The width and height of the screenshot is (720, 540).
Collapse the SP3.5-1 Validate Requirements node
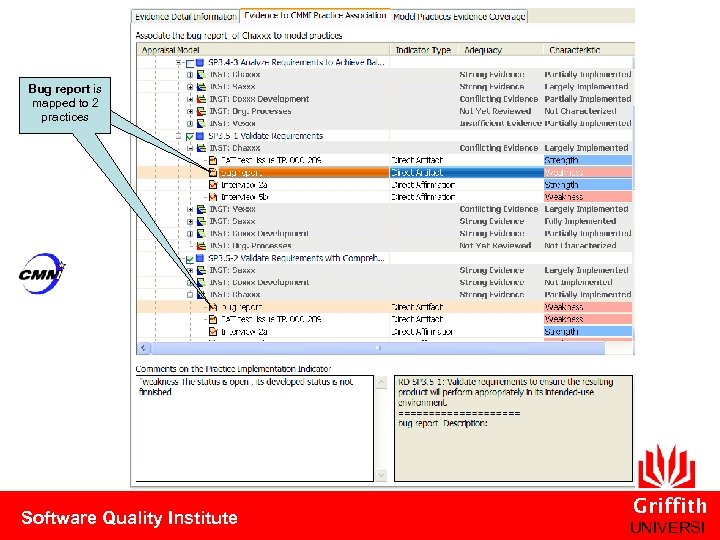pyautogui.click(x=179, y=136)
